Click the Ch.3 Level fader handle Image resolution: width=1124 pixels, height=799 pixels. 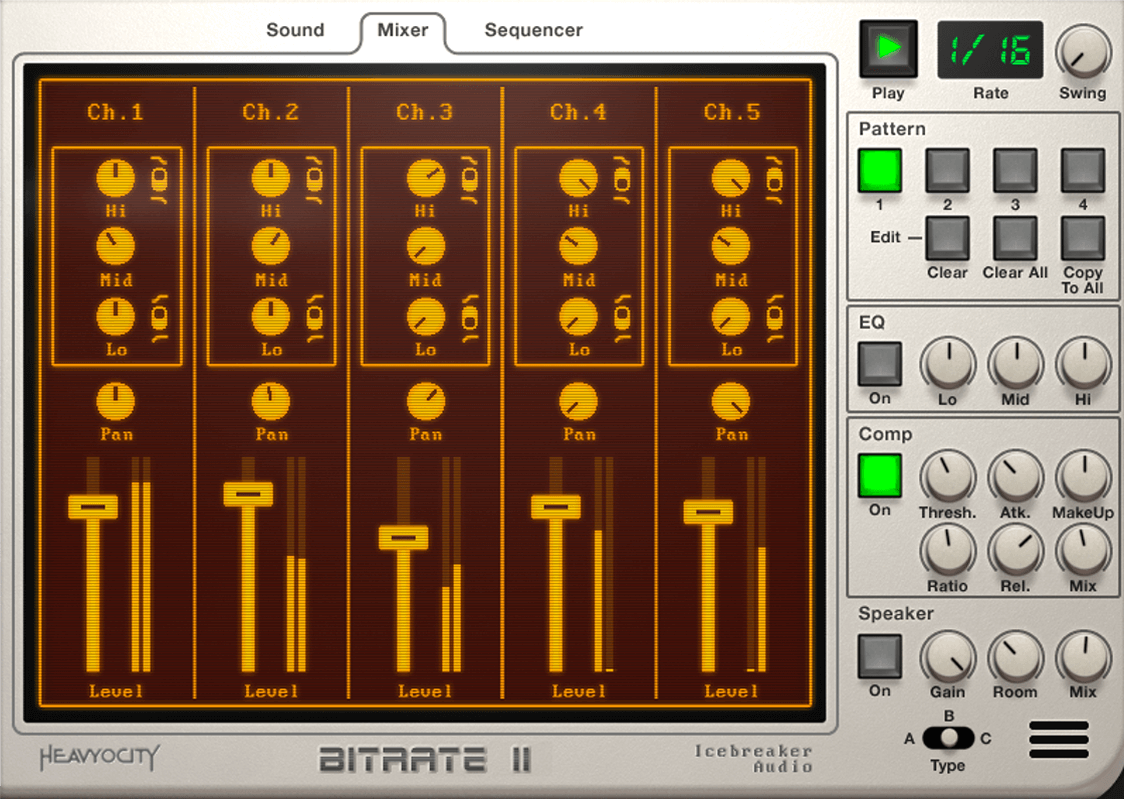(403, 538)
